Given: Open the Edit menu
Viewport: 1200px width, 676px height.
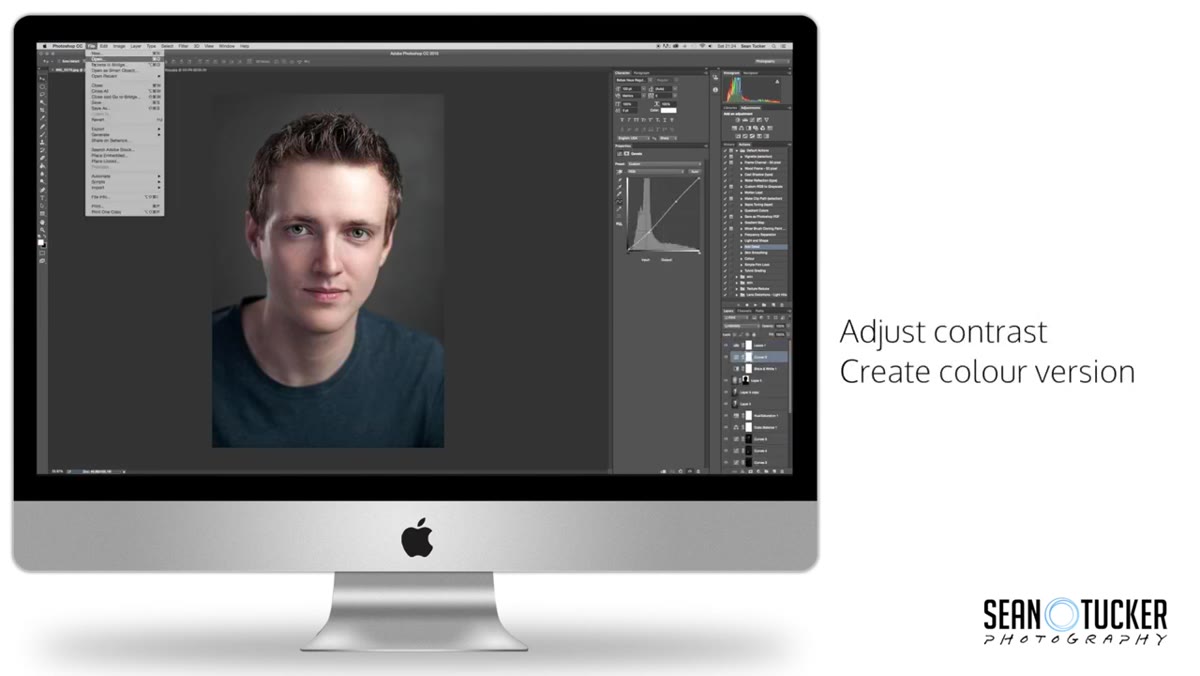Looking at the screenshot, I should [103, 46].
